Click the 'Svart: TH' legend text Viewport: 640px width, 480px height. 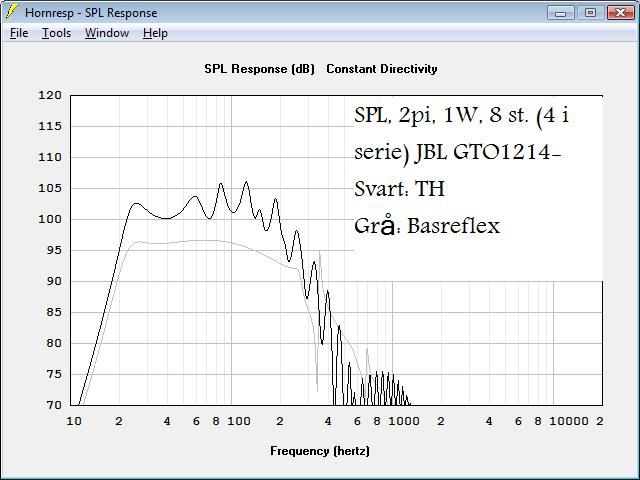coord(399,189)
